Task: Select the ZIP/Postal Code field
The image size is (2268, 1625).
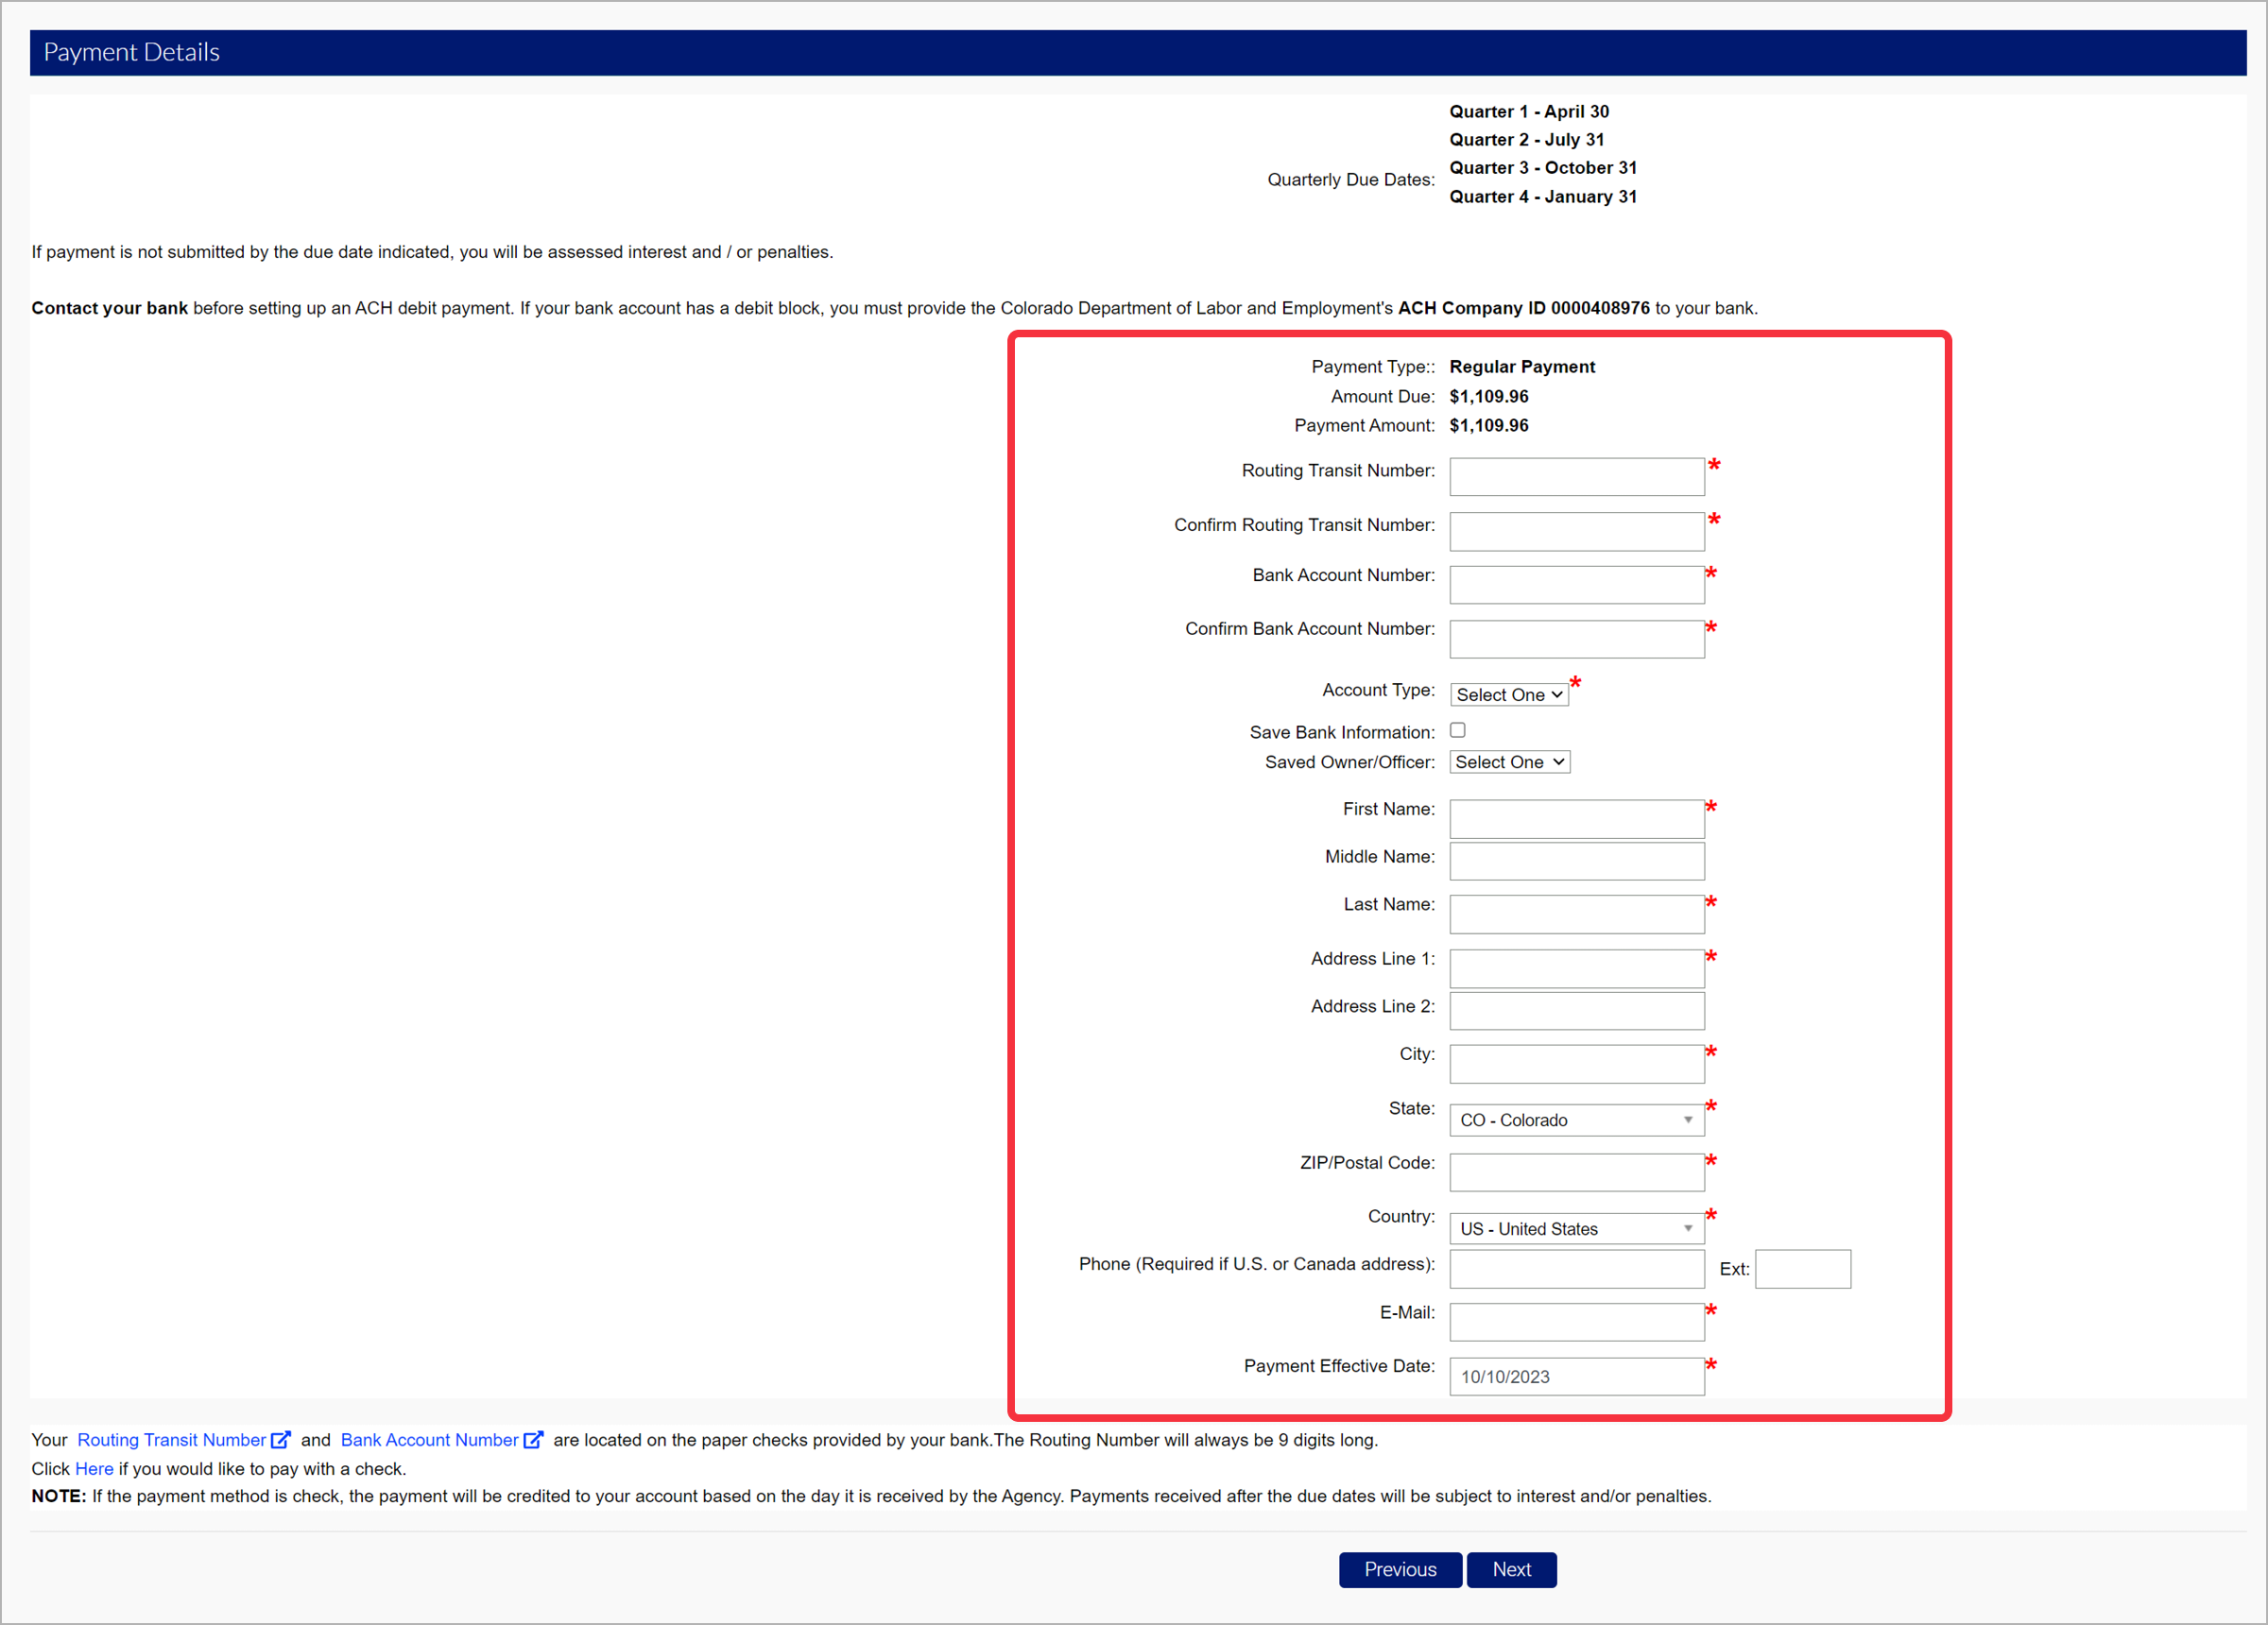Action: [1576, 1172]
